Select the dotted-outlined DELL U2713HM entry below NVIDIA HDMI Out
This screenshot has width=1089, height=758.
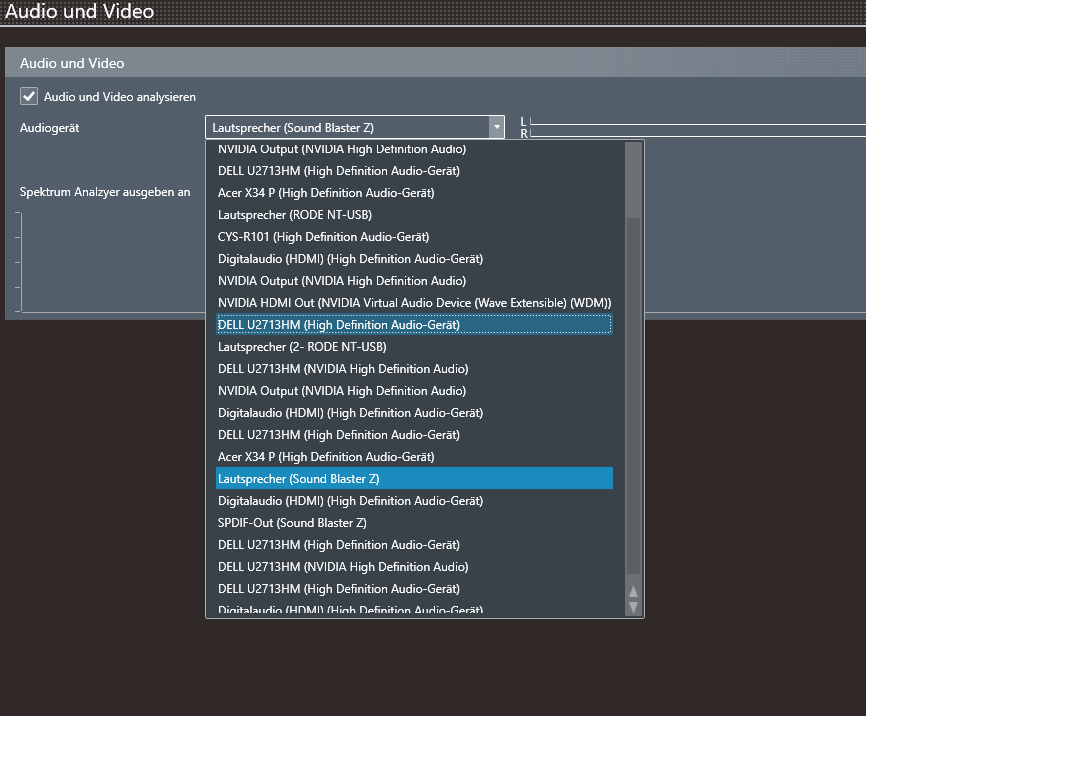click(x=414, y=324)
